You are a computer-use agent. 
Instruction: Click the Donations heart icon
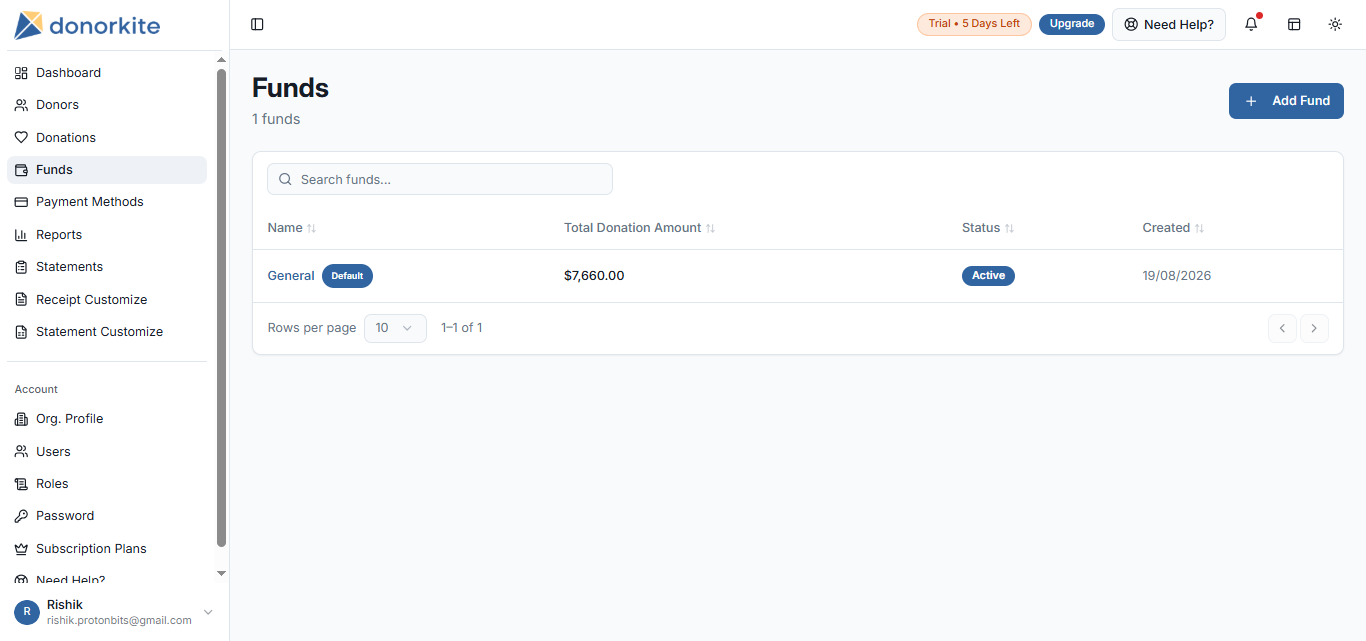(21, 138)
